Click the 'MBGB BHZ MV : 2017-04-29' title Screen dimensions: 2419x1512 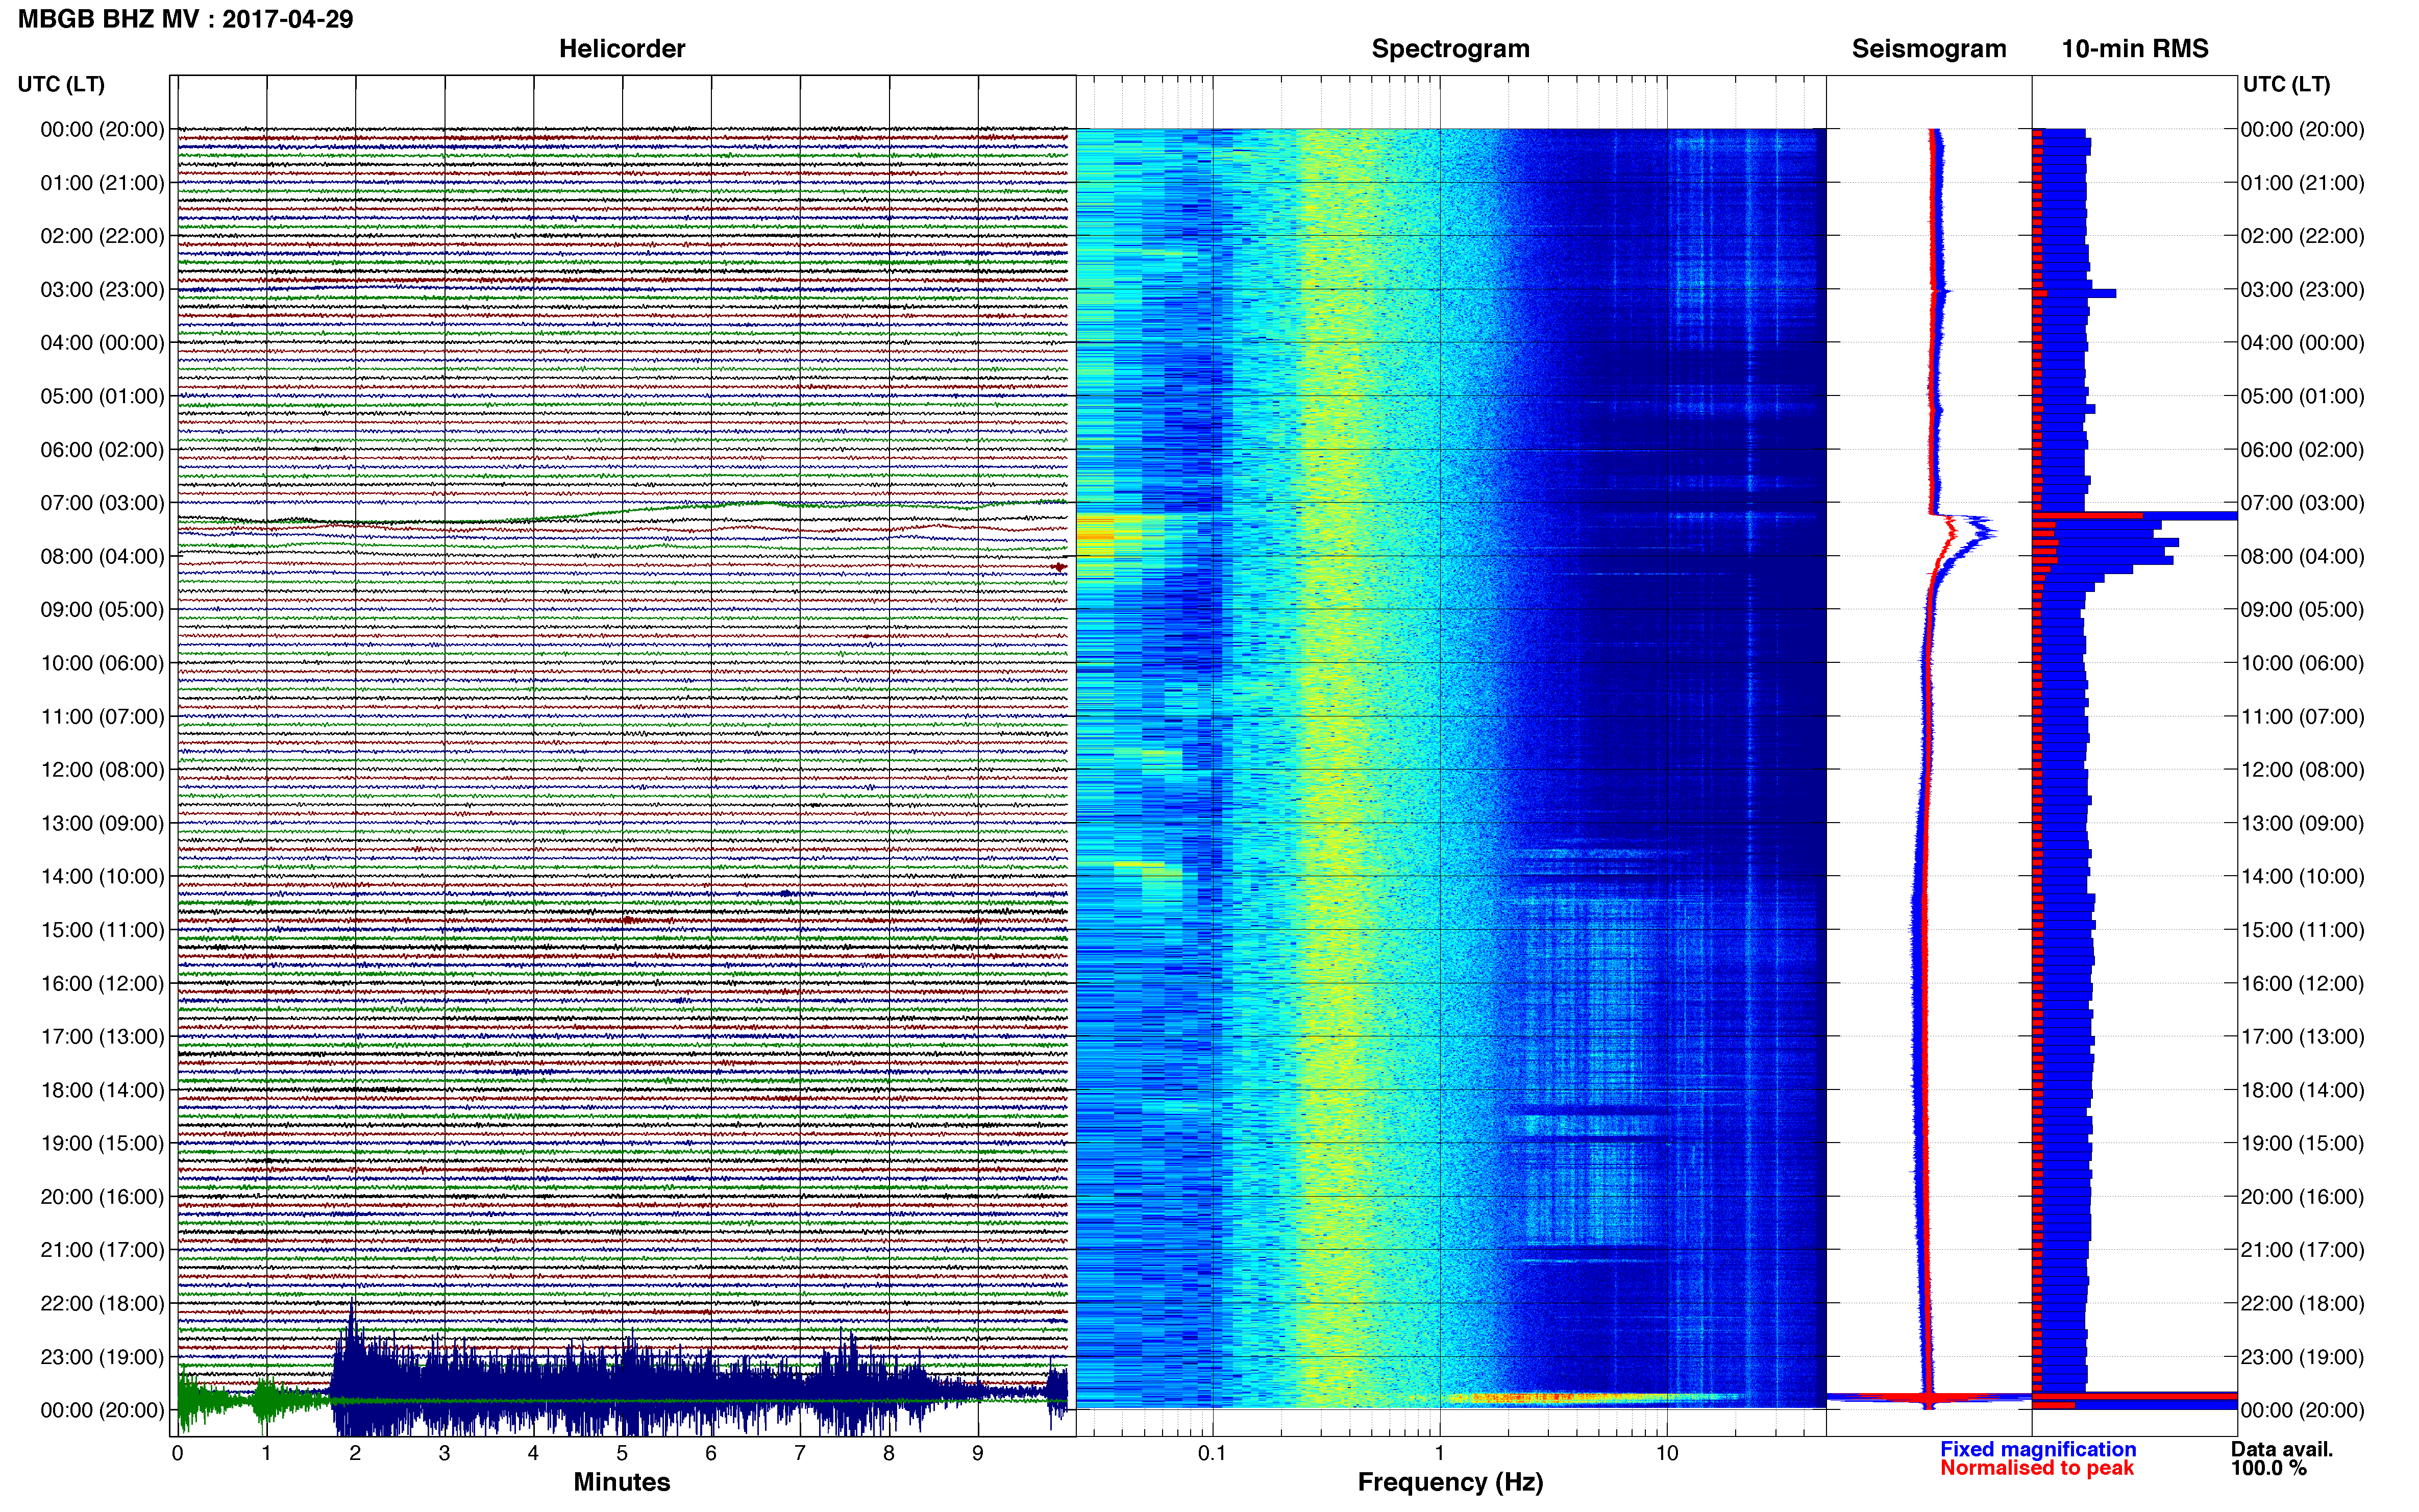click(185, 19)
